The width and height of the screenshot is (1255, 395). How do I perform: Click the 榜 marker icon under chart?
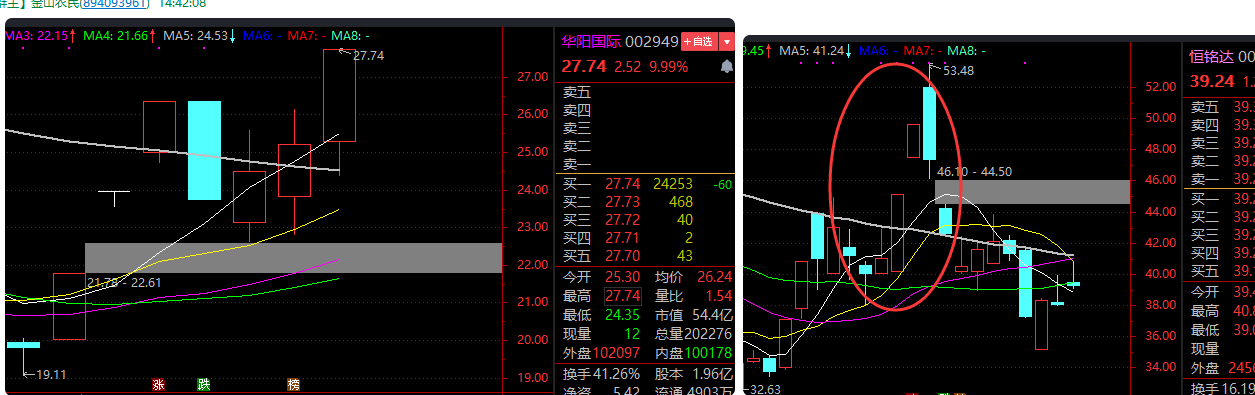(x=294, y=384)
